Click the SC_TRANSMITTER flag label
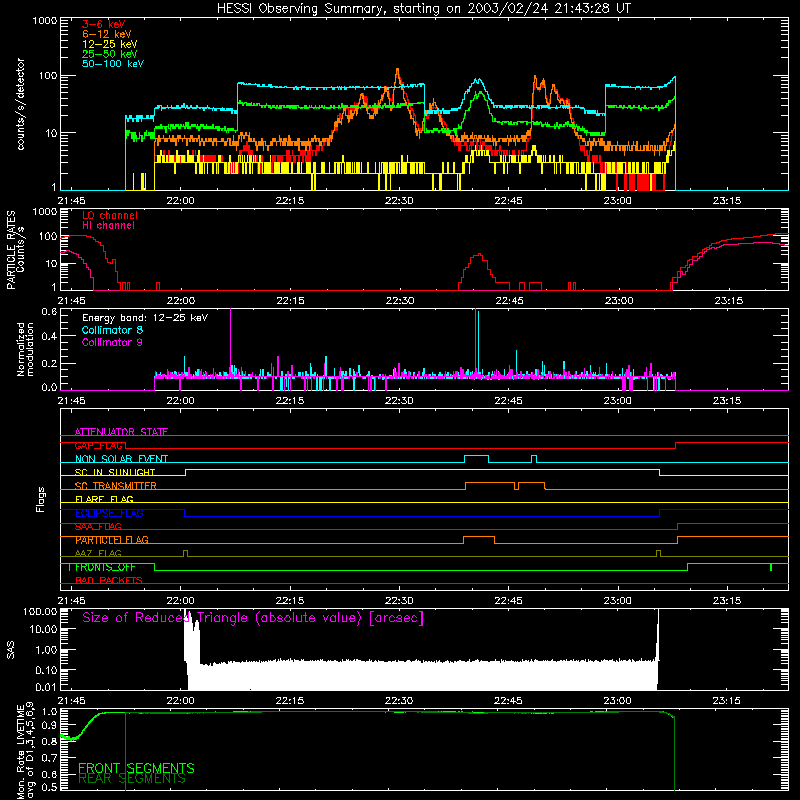800x800 pixels. coord(115,486)
